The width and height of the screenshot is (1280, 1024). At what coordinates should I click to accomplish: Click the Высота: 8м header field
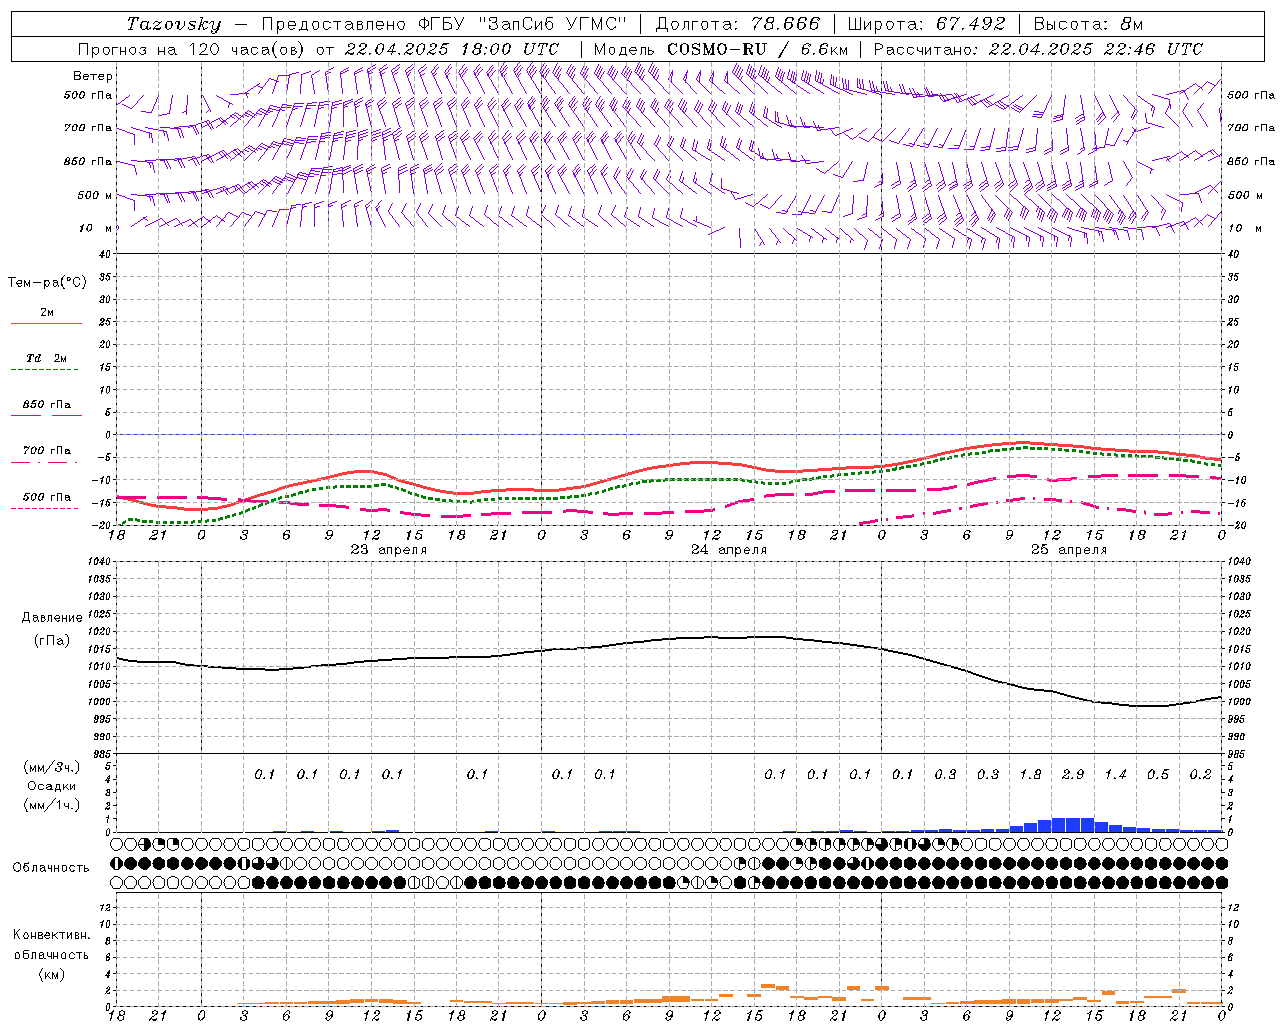[x=1088, y=24]
